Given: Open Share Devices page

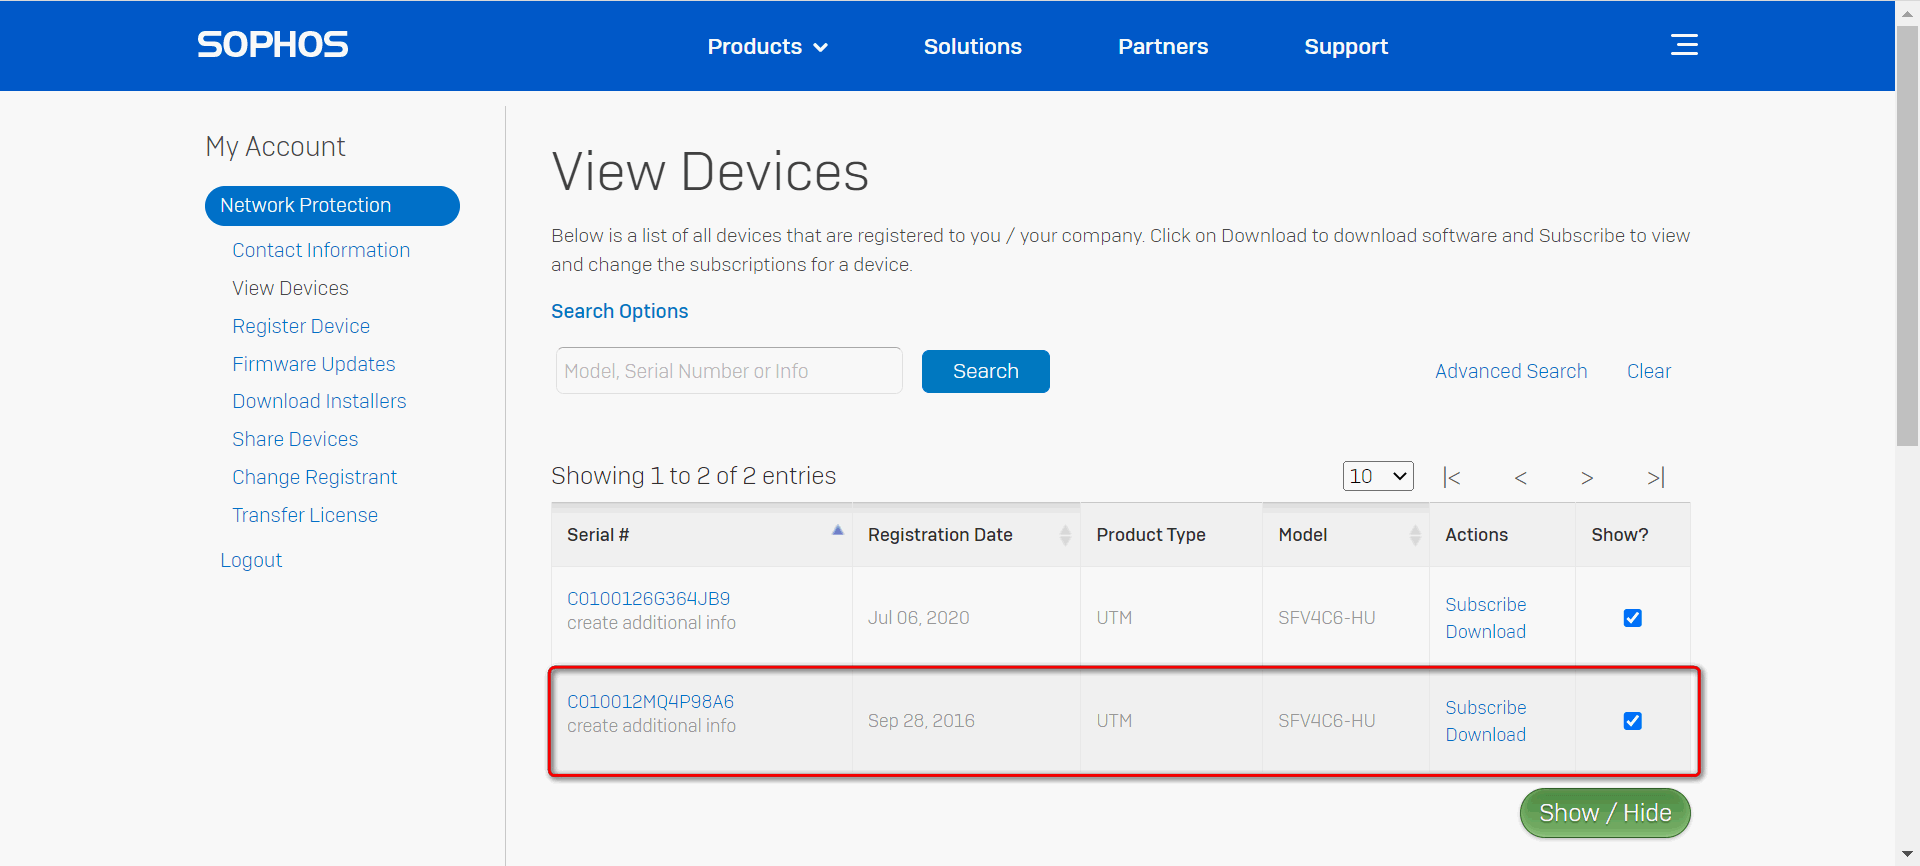Looking at the screenshot, I should [x=295, y=439].
